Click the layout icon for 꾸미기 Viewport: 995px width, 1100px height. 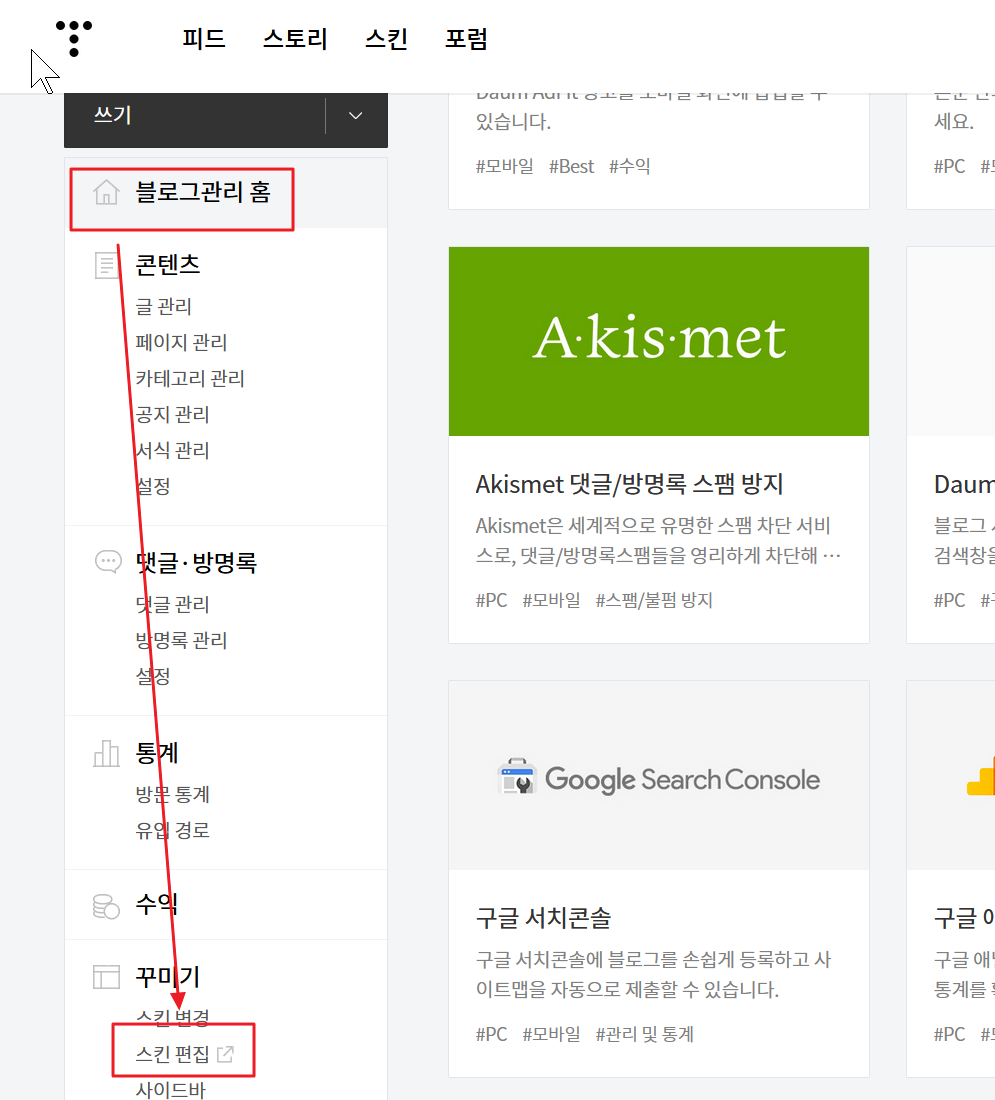[107, 977]
